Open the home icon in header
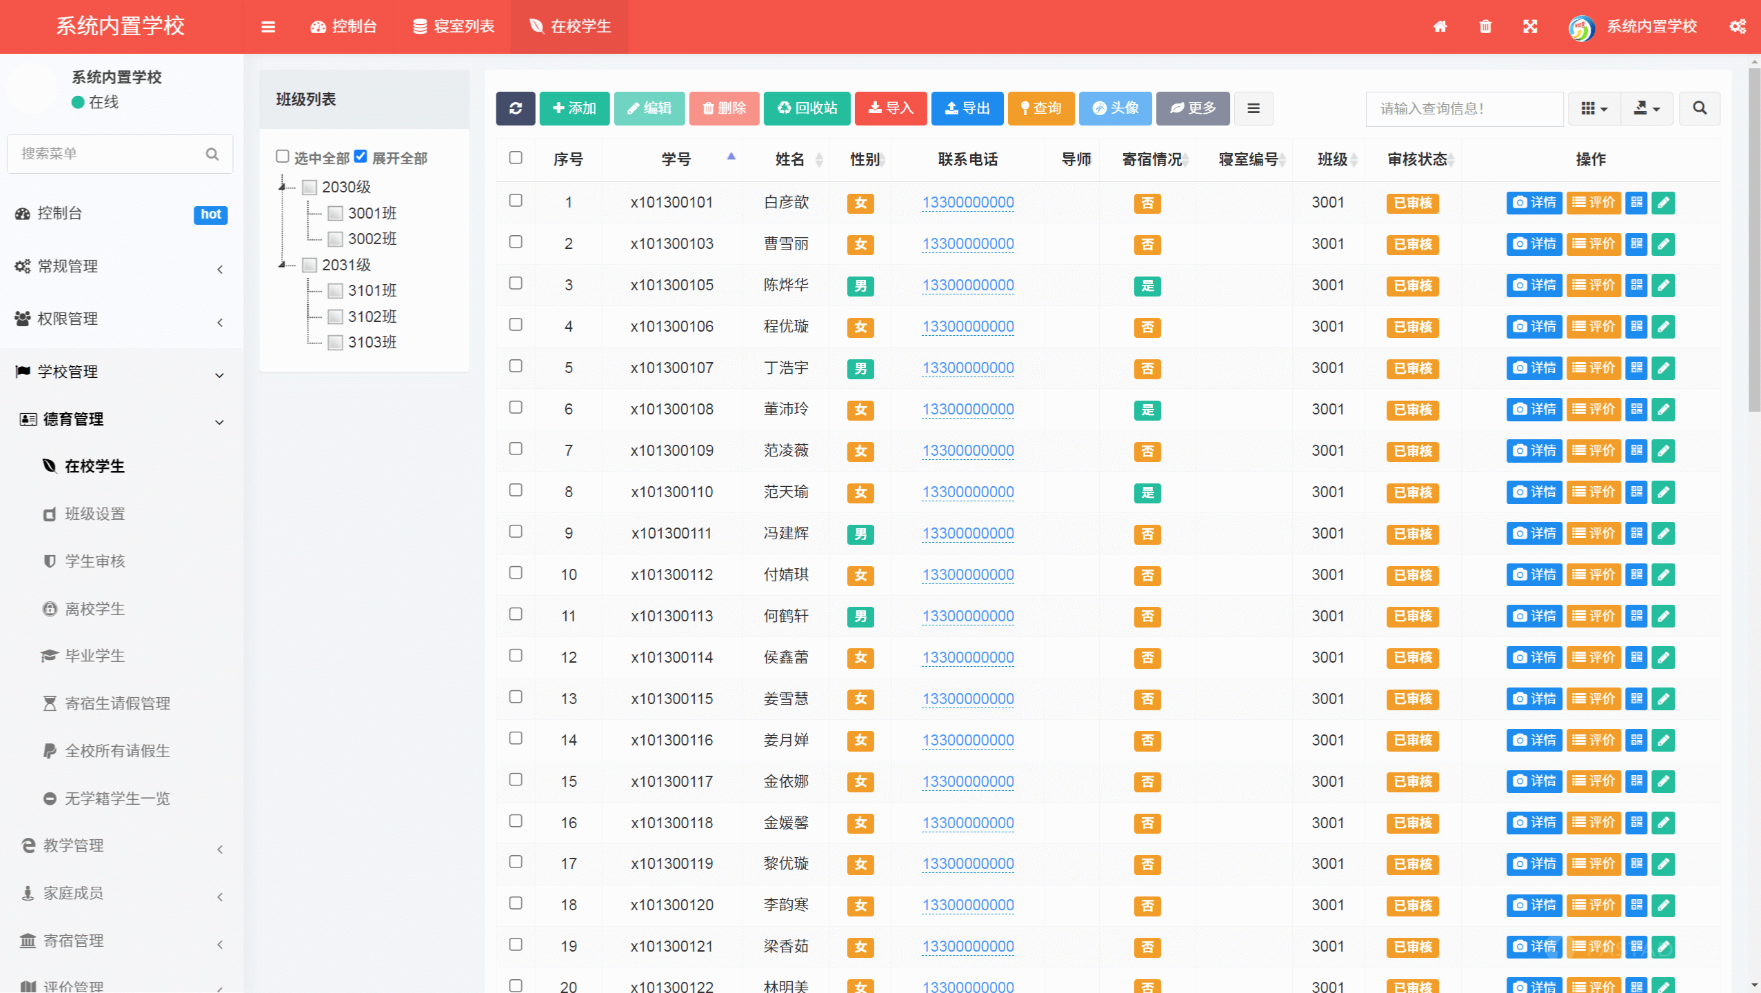 [x=1440, y=27]
